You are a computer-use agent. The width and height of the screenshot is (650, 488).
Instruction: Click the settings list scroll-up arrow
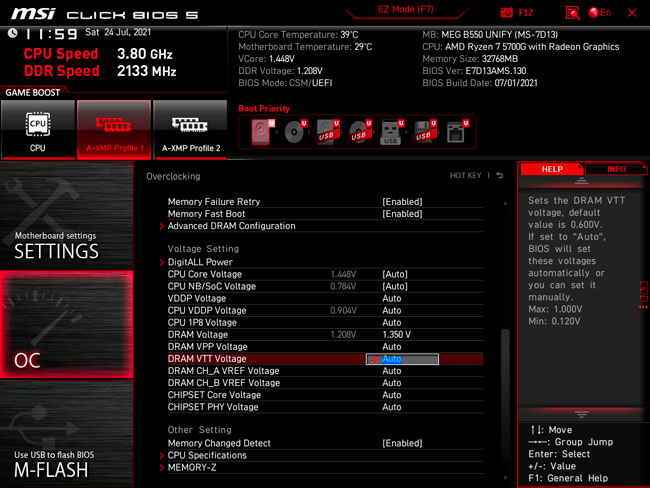pyautogui.click(x=505, y=203)
